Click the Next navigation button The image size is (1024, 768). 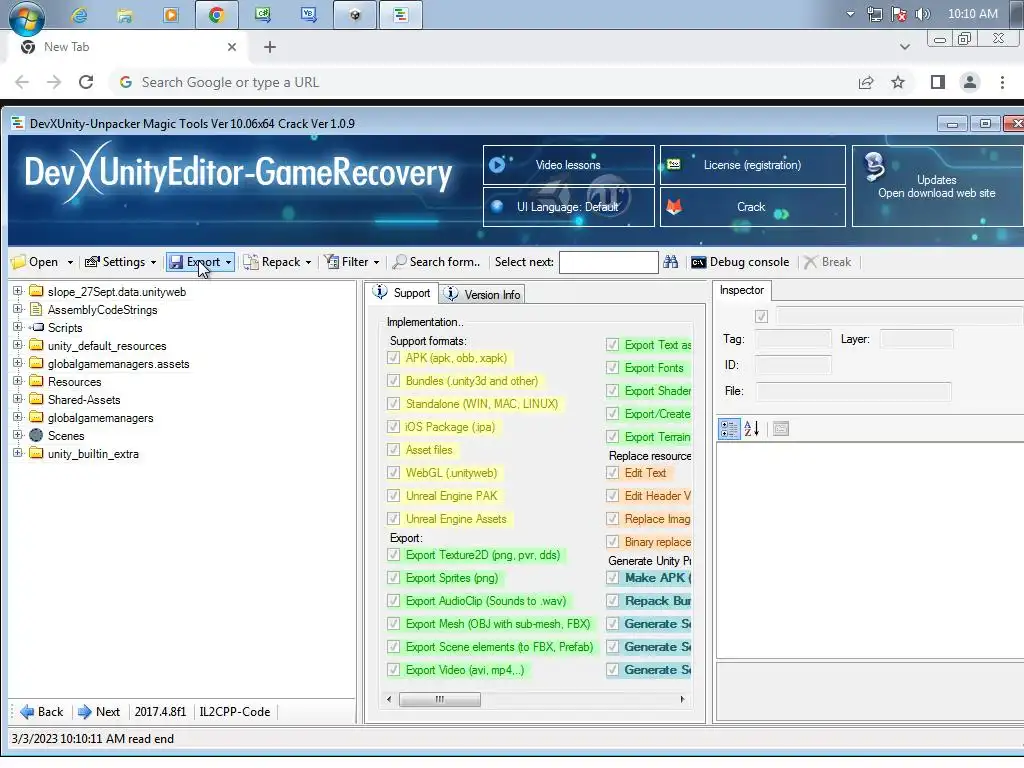click(x=99, y=711)
